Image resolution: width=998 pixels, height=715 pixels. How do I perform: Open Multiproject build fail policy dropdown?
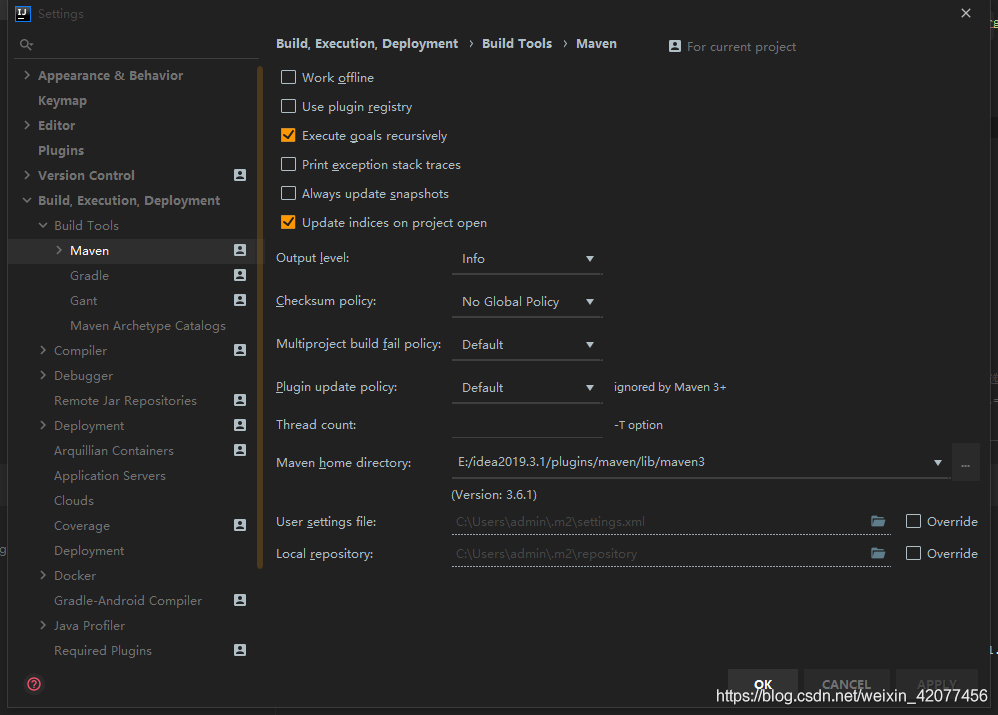pyautogui.click(x=527, y=344)
